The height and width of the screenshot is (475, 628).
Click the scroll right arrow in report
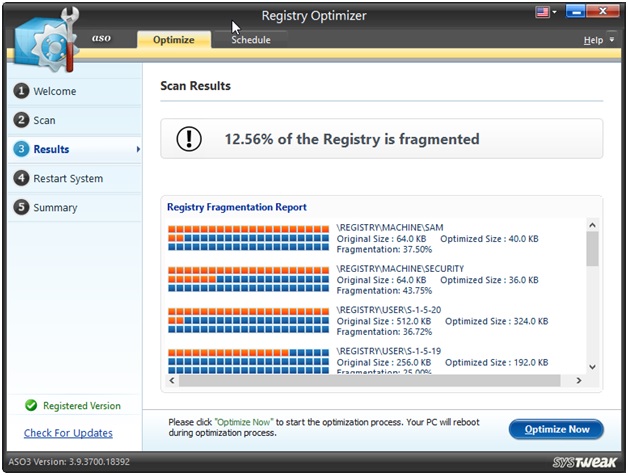coord(579,380)
